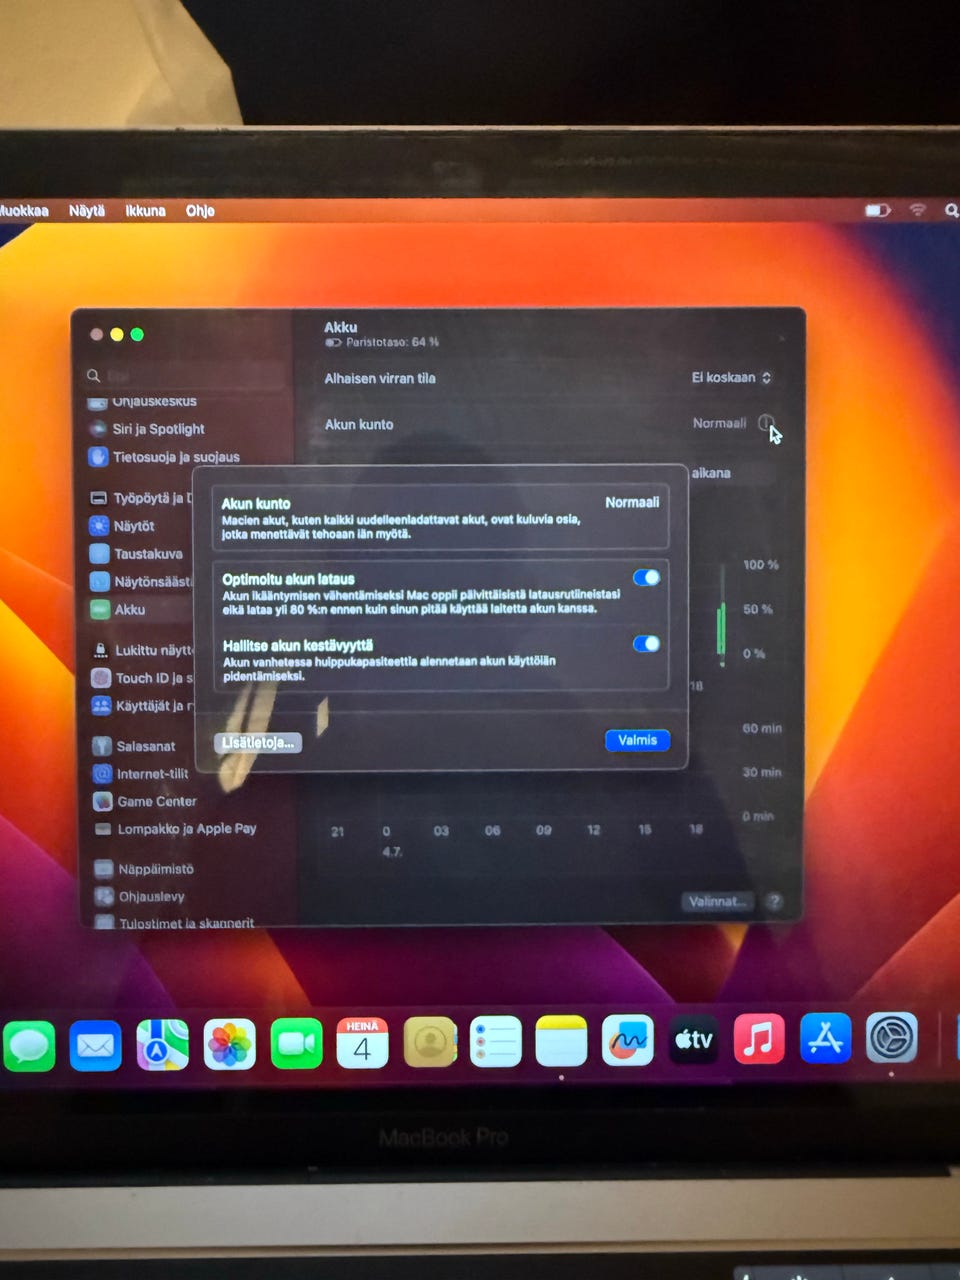Click the help question mark button

pyautogui.click(x=774, y=901)
